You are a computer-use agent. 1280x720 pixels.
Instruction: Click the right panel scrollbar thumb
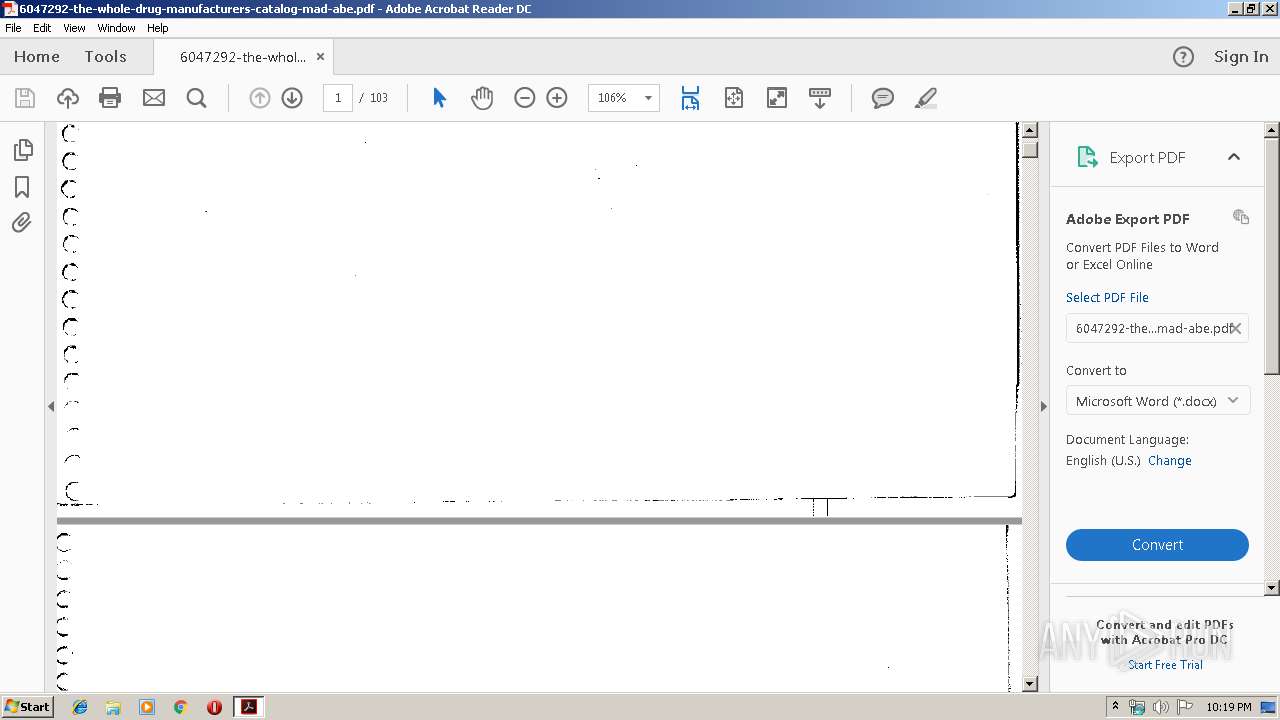[1272, 255]
